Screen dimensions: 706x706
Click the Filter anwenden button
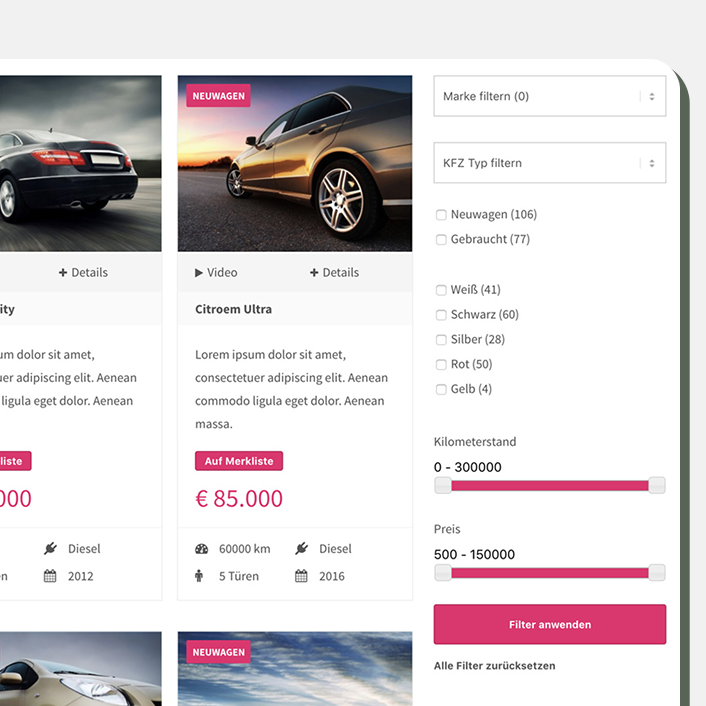point(549,624)
